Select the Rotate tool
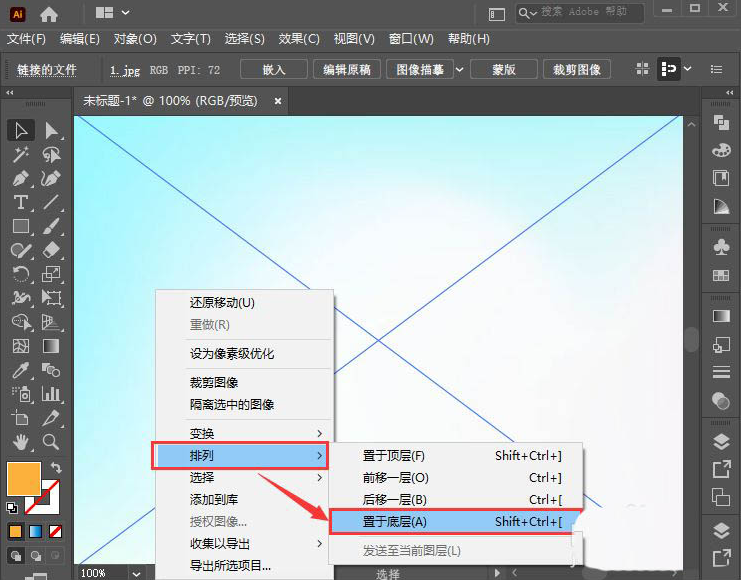Screen dimensions: 741x580 [x=21, y=274]
